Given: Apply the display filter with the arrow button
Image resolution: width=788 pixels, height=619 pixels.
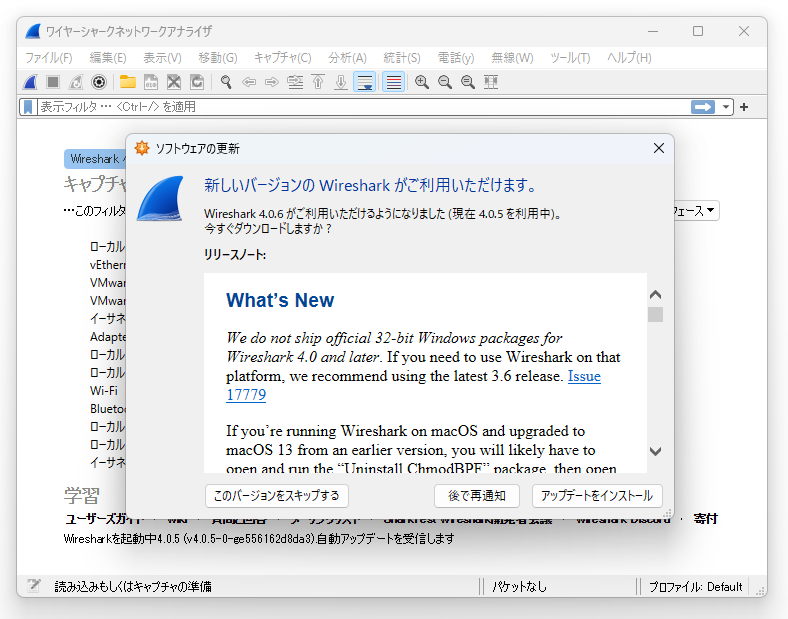Looking at the screenshot, I should (x=703, y=107).
